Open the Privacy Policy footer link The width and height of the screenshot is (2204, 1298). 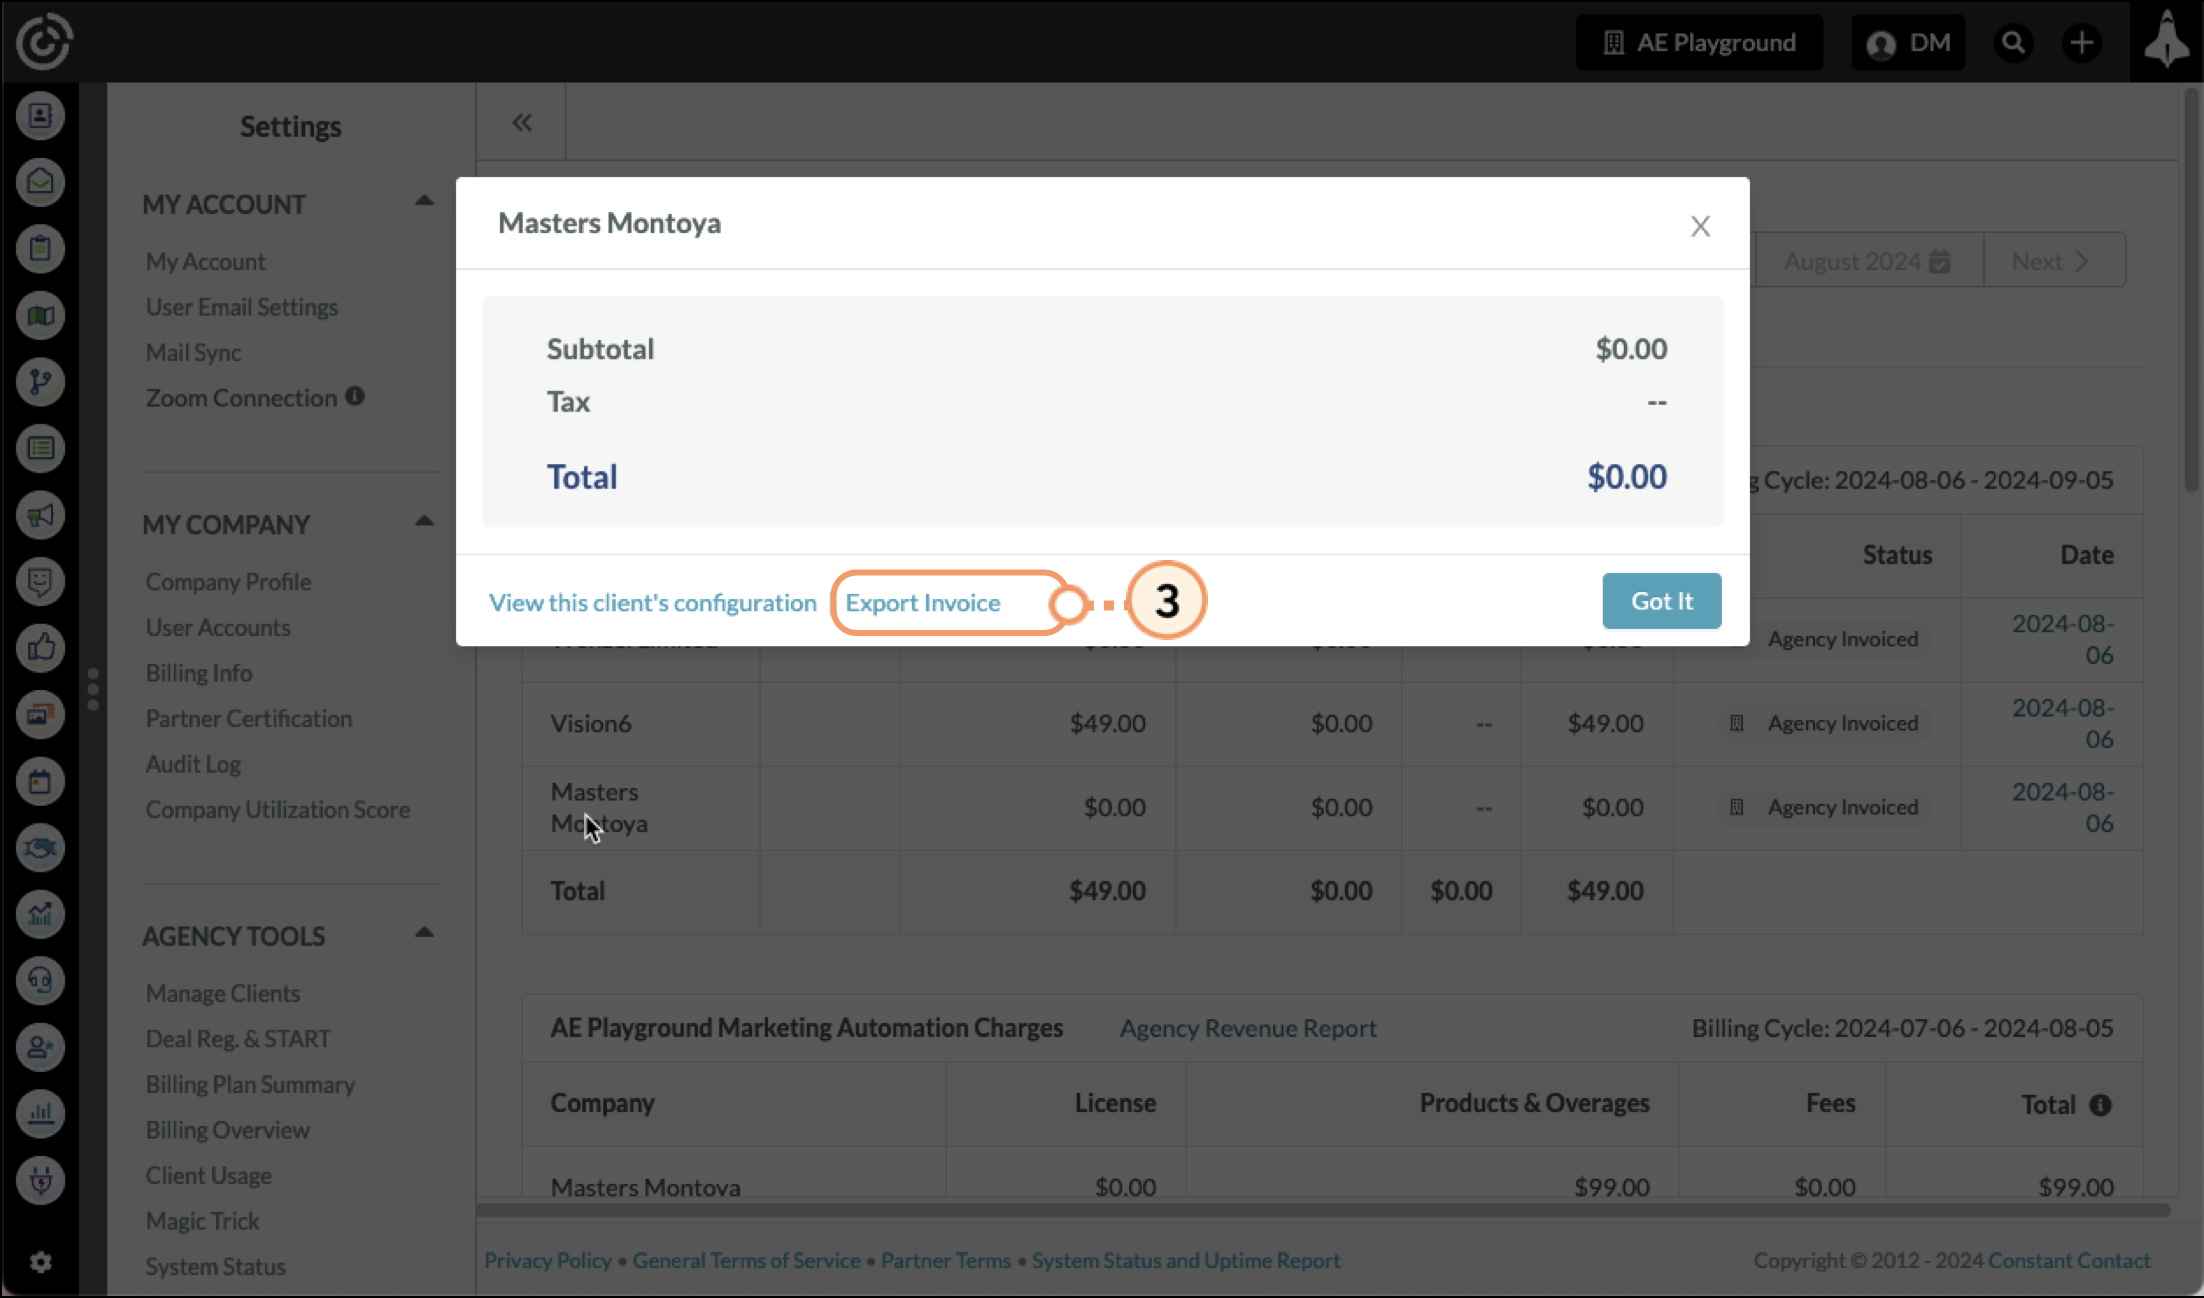tap(548, 1260)
